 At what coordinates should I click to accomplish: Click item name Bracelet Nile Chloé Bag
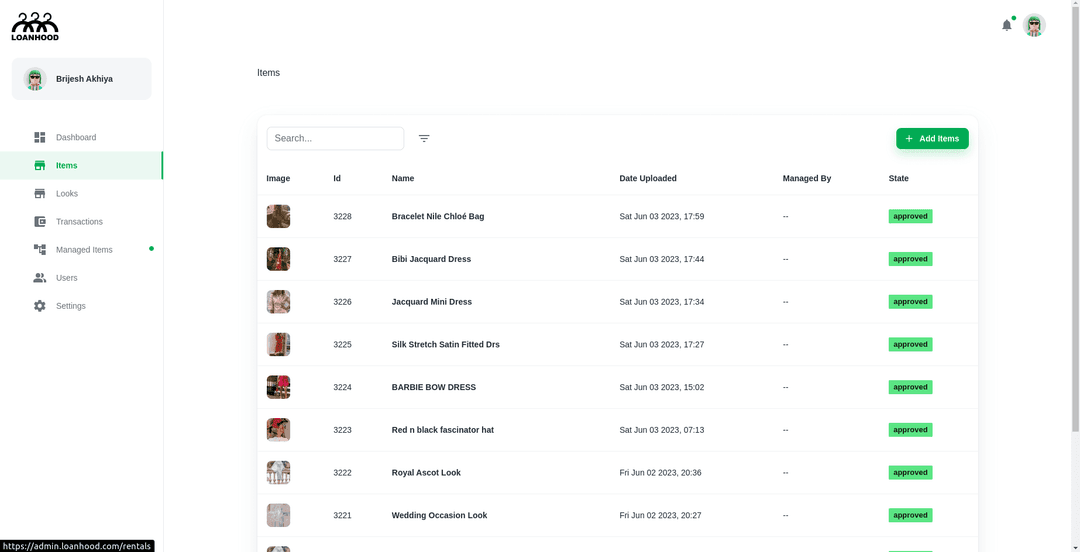point(438,216)
